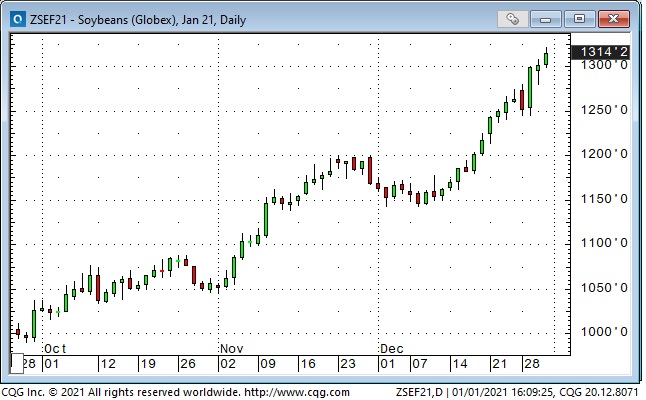Click the chain link icon in title bar

tap(513, 19)
